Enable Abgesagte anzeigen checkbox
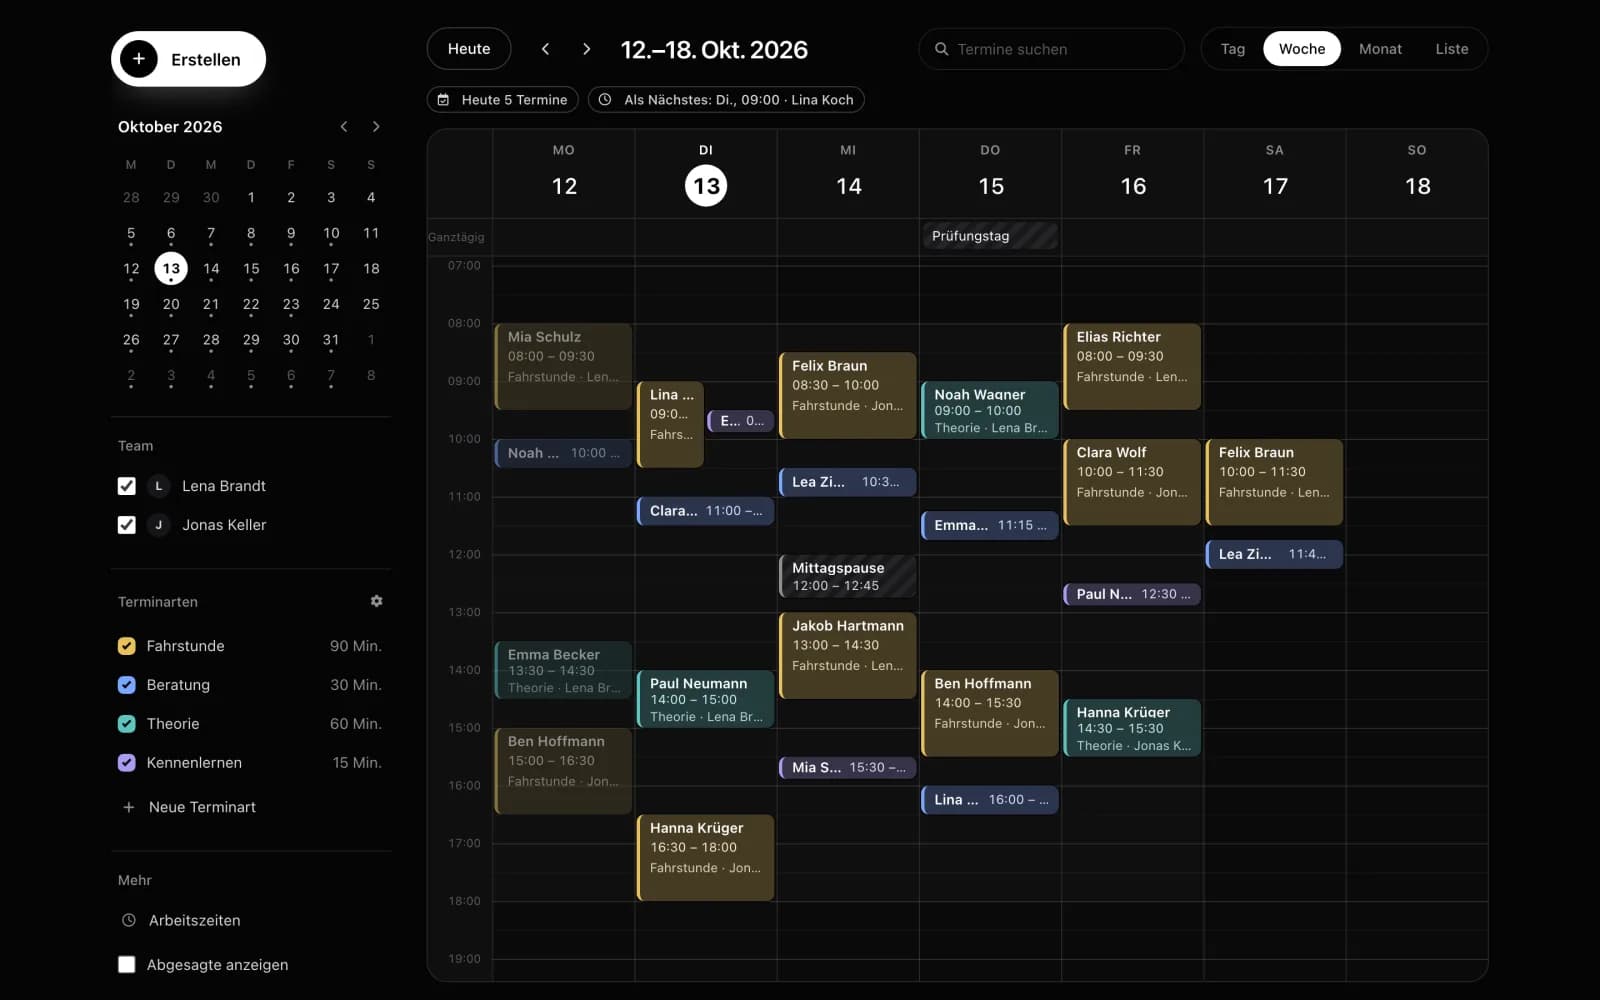This screenshot has width=1600, height=1000. tap(127, 965)
